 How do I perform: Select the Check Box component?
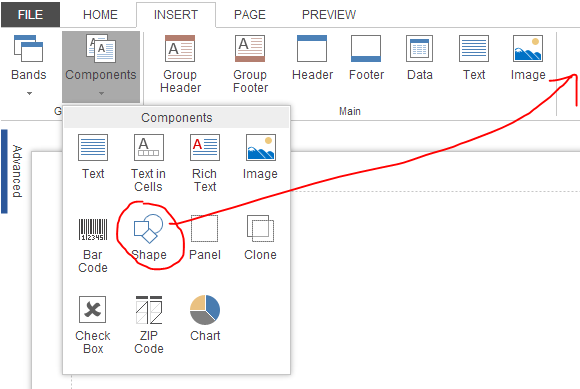(x=93, y=325)
